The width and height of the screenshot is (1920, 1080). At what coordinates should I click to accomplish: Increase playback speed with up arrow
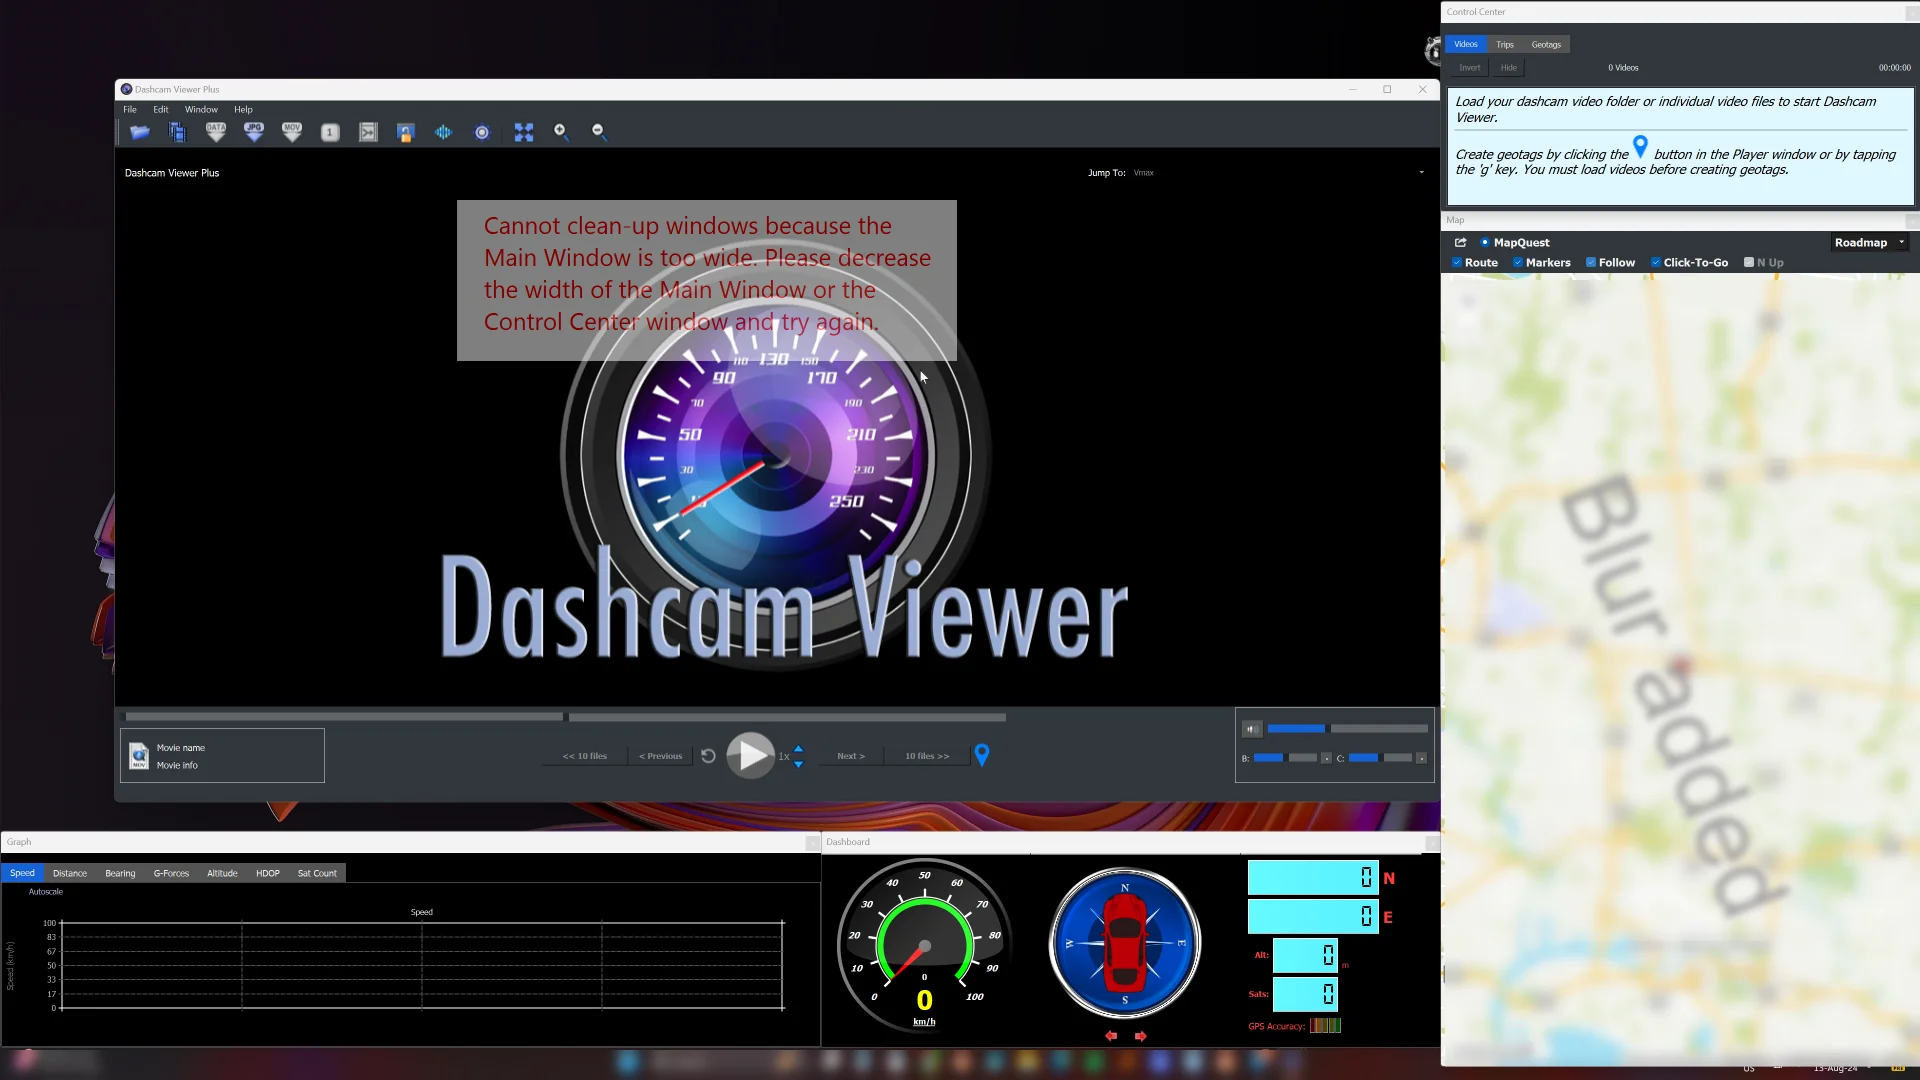798,748
